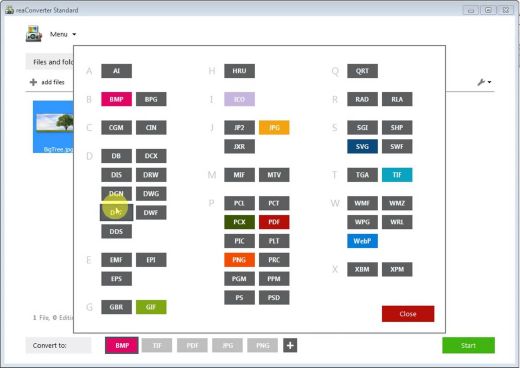Image resolution: width=520 pixels, height=368 pixels.
Task: Toggle the navy SVG format tile
Action: [362, 146]
